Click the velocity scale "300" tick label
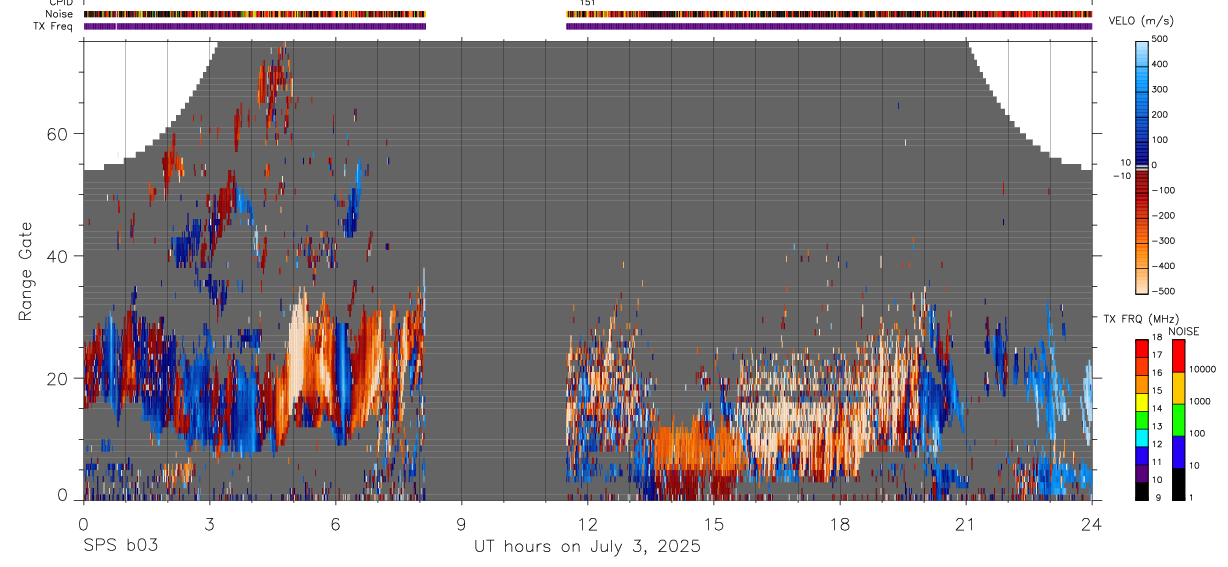 tap(1160, 89)
